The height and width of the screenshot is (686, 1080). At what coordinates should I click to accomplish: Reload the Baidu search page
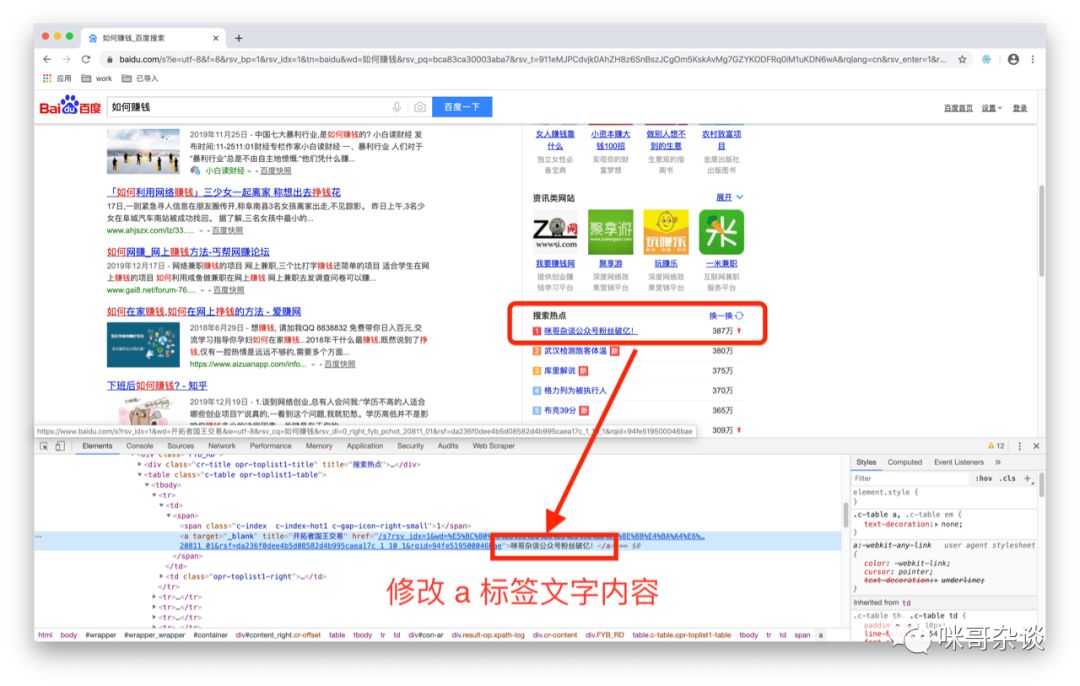click(x=86, y=59)
